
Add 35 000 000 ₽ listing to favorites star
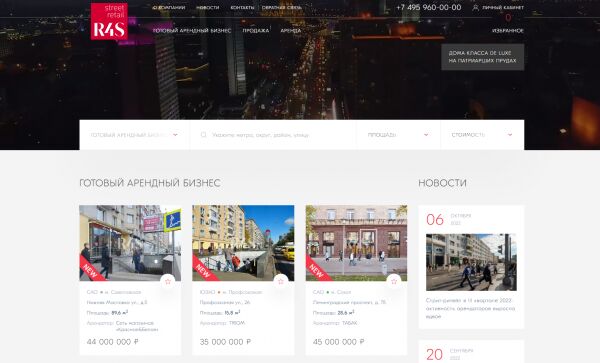pyautogui.click(x=281, y=282)
